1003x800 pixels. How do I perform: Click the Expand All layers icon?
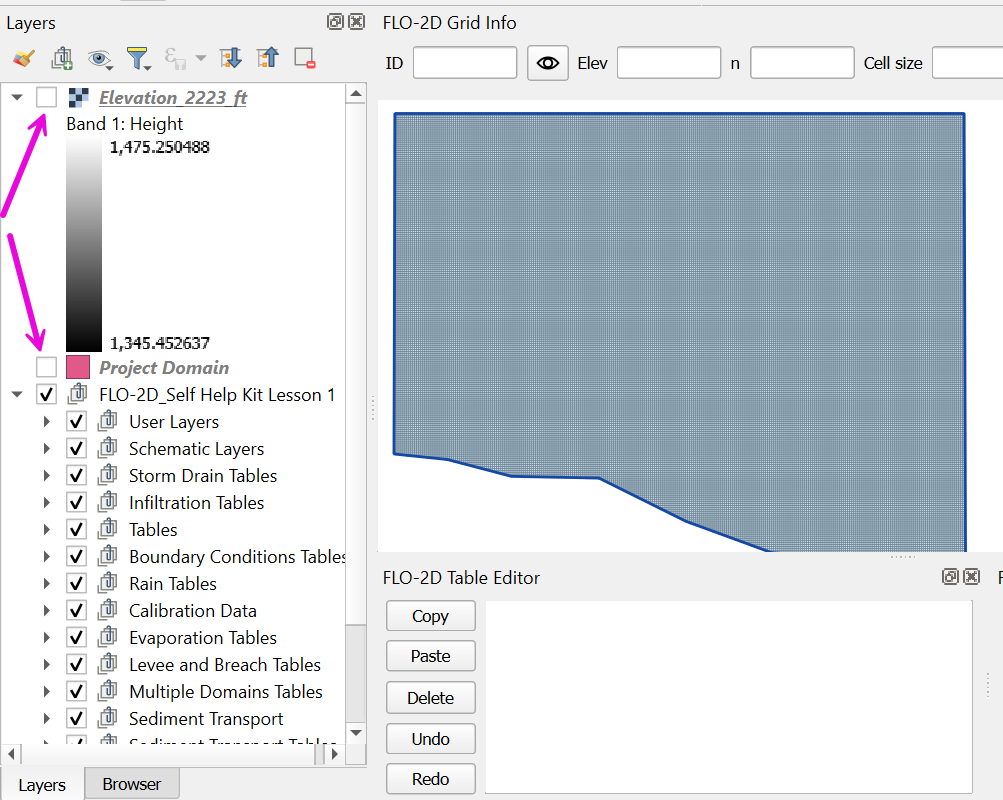click(x=231, y=58)
